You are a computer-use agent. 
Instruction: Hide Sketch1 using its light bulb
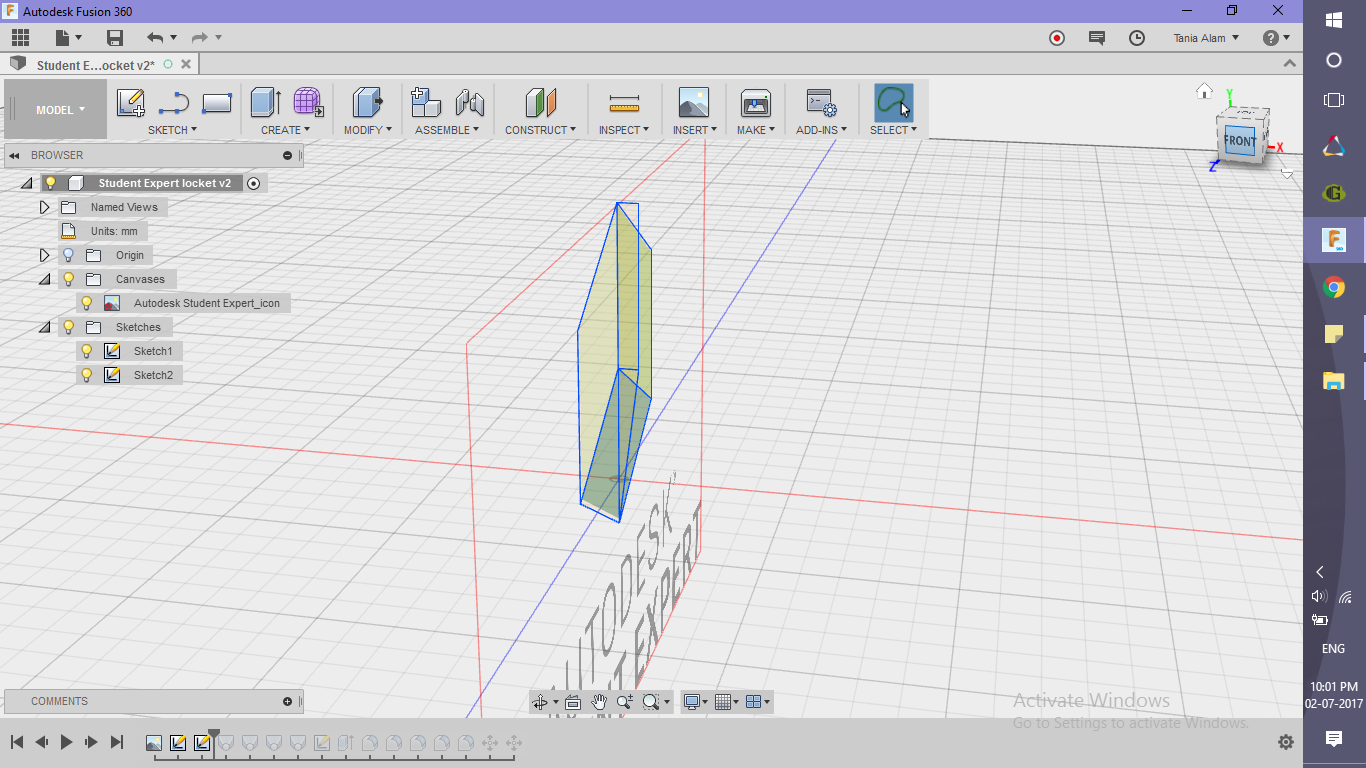[87, 351]
